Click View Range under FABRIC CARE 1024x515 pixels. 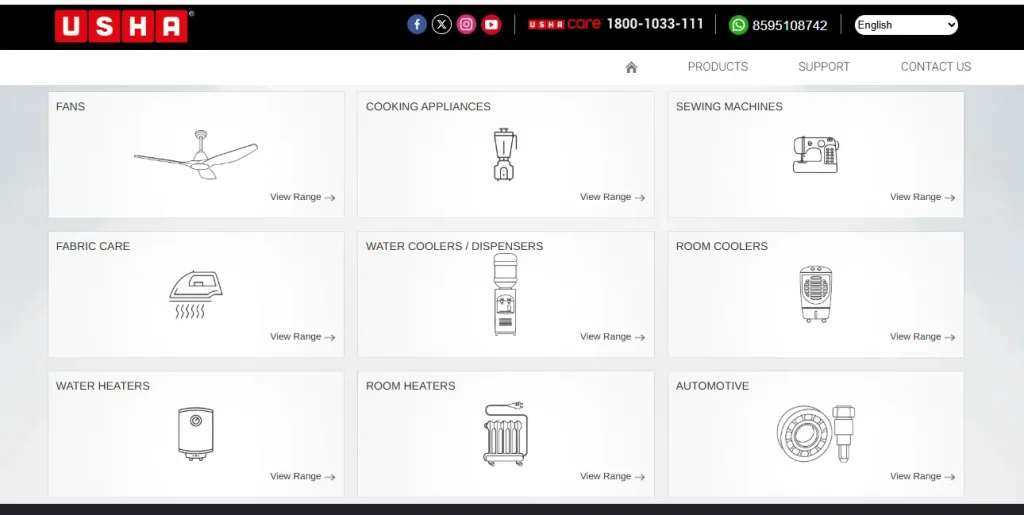[x=302, y=337]
